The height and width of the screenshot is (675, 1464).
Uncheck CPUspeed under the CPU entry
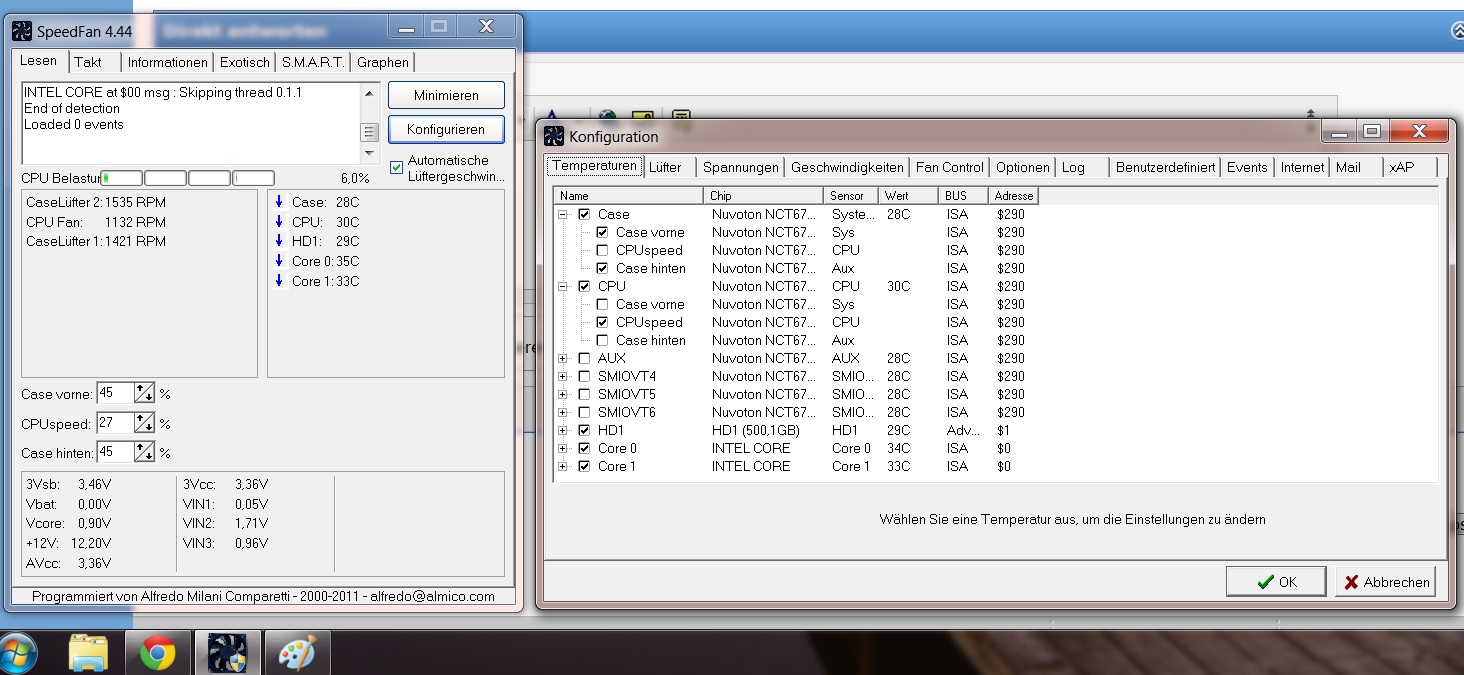(x=602, y=322)
